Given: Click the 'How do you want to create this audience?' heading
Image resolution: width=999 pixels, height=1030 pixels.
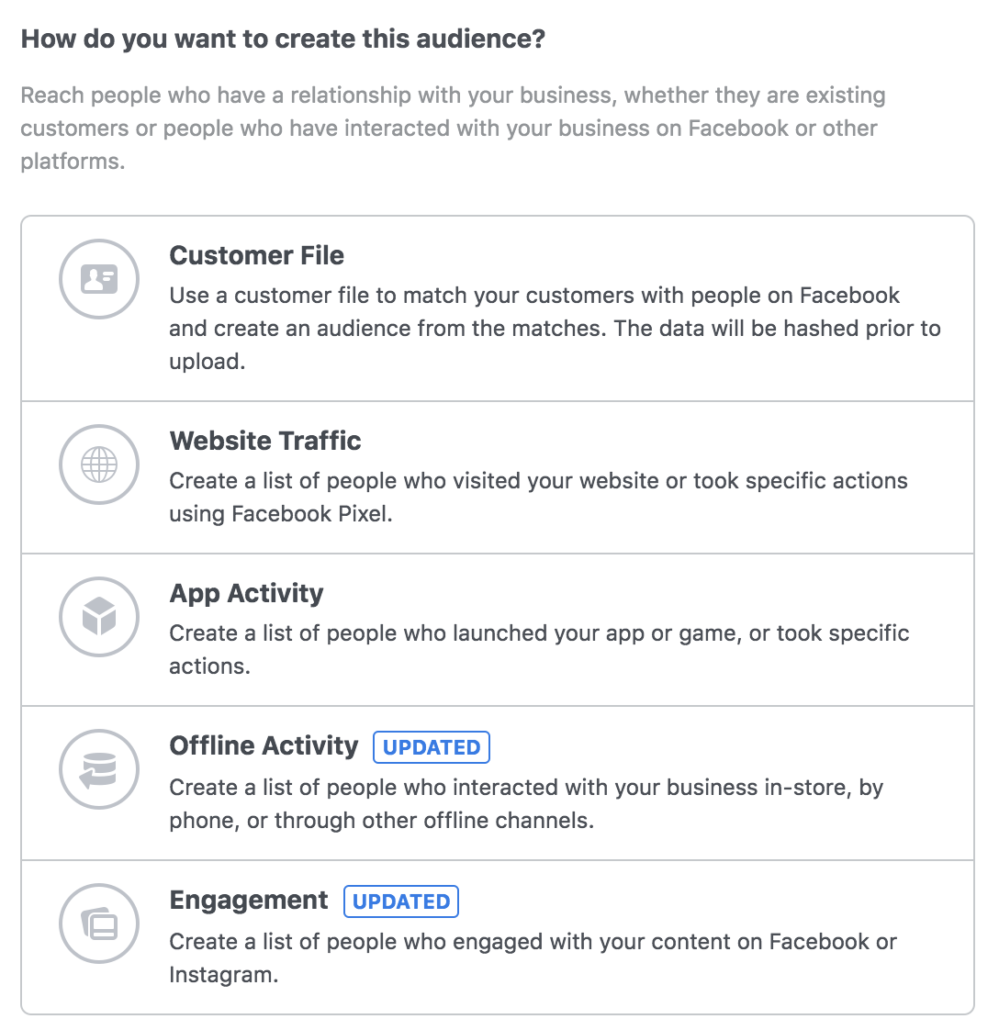Looking at the screenshot, I should [x=283, y=39].
